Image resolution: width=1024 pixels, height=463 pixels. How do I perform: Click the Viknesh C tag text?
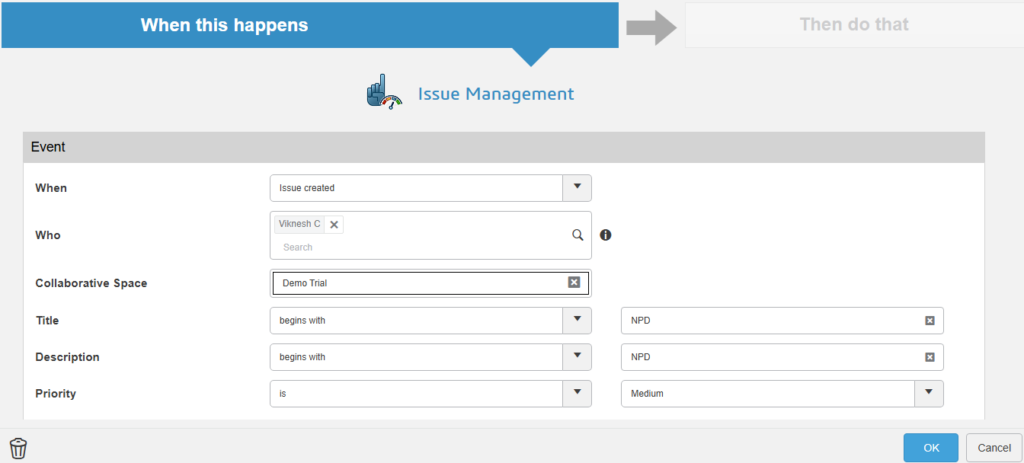(299, 224)
